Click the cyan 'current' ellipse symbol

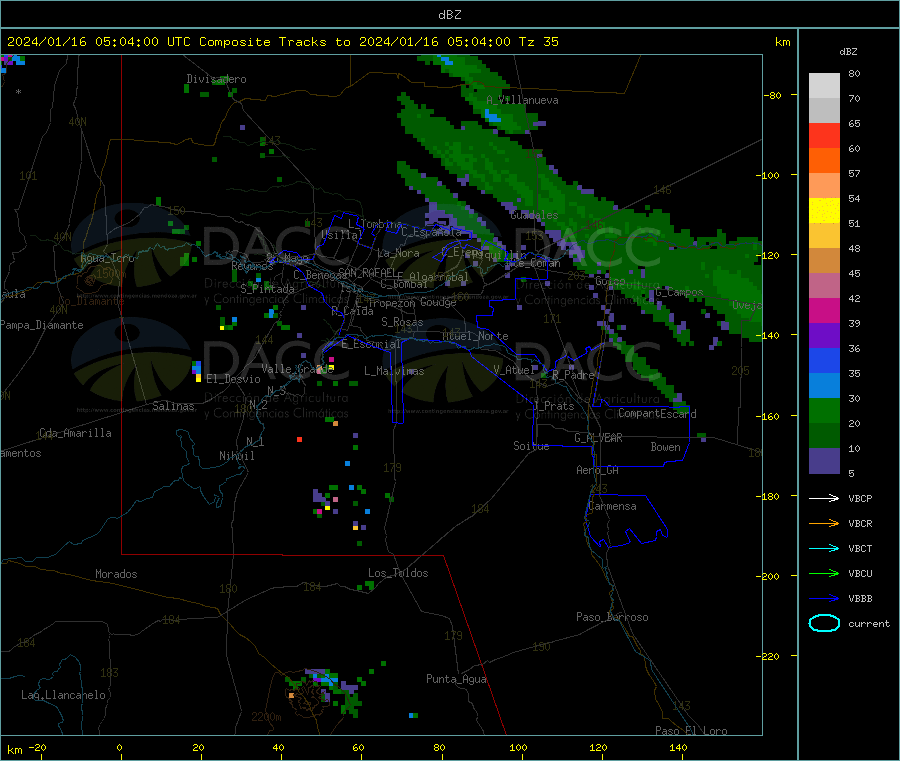tap(824, 623)
